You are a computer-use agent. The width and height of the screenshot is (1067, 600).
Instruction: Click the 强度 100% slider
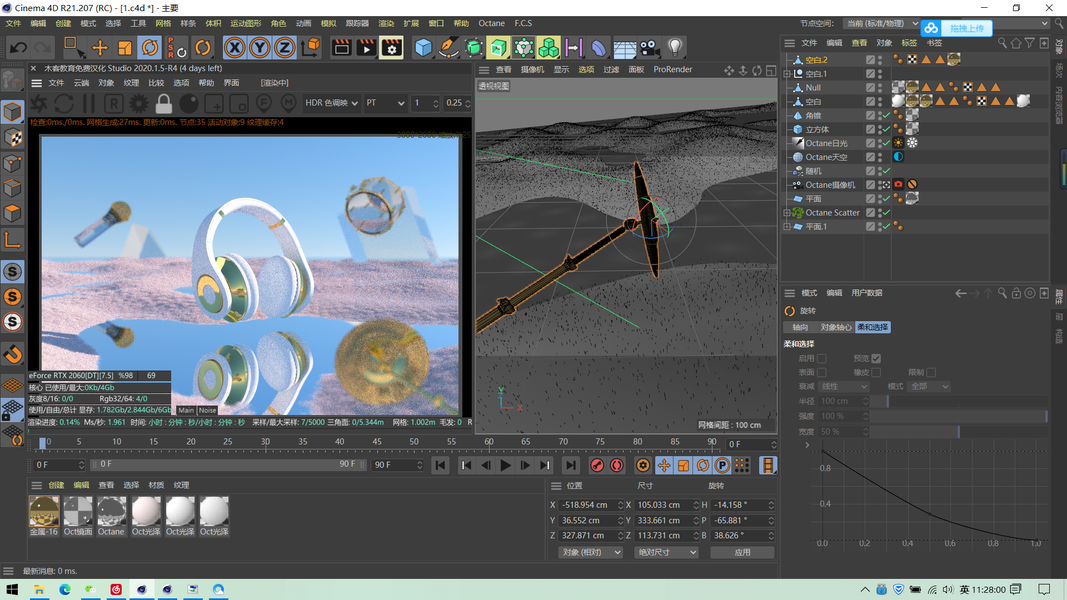958,416
